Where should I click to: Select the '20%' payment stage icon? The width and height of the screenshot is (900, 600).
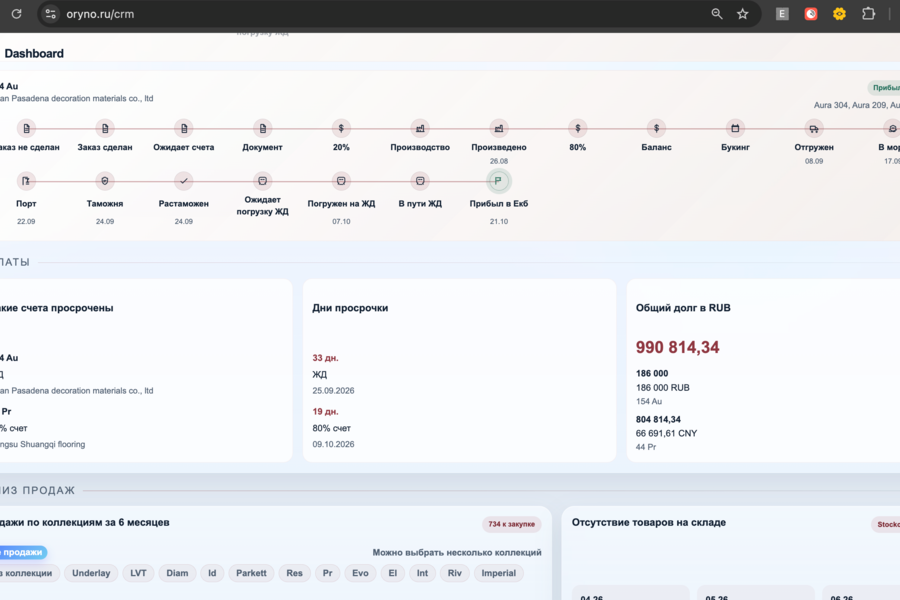tap(341, 129)
